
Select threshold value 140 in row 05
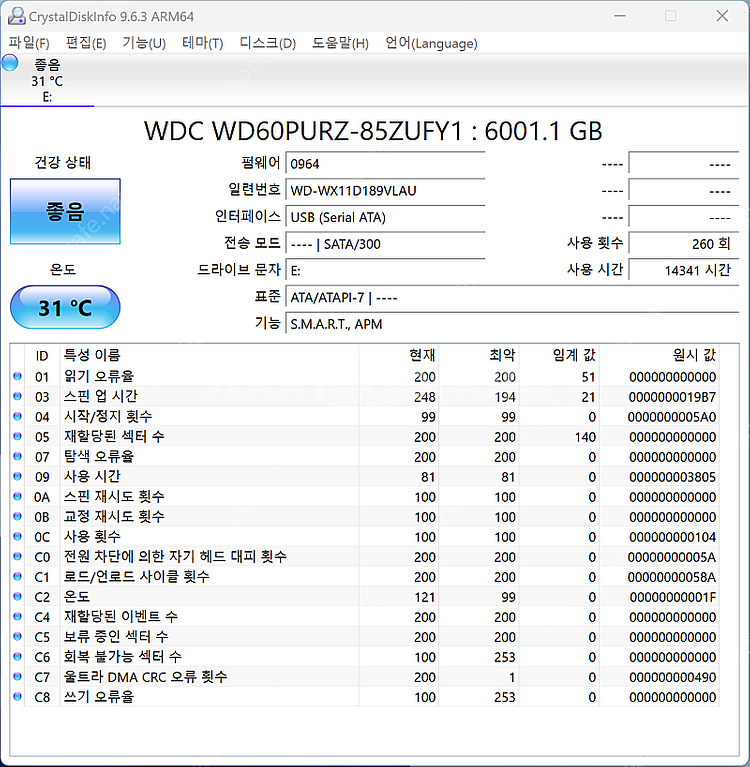point(585,437)
